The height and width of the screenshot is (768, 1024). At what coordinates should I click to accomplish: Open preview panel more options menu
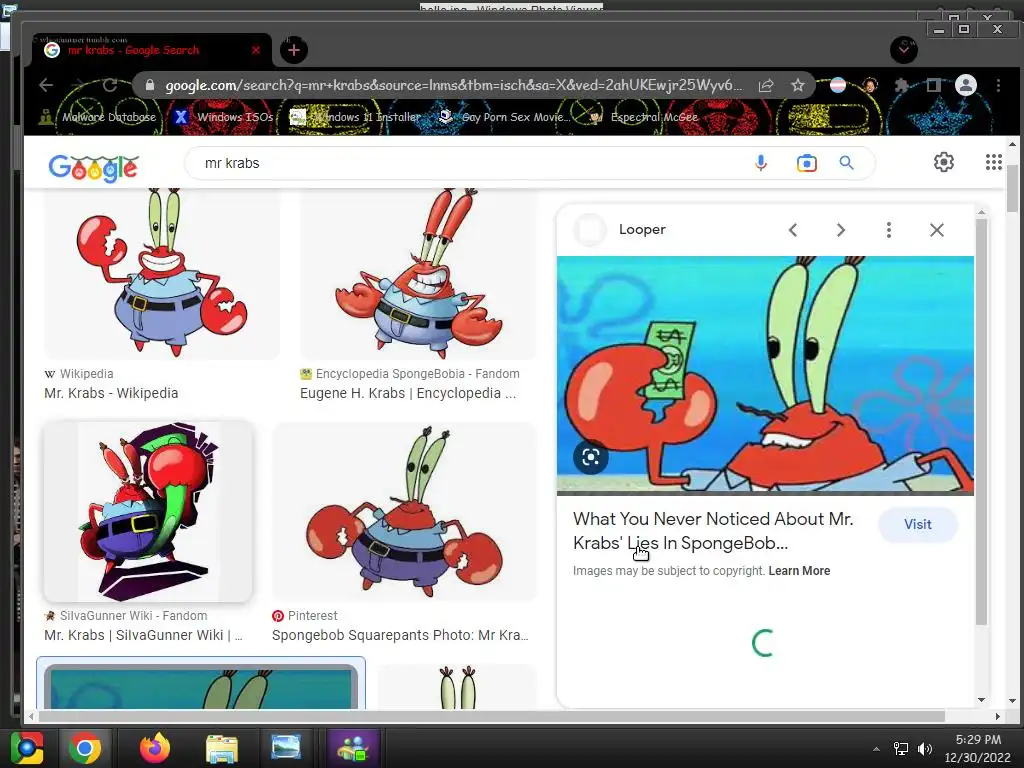pos(888,230)
